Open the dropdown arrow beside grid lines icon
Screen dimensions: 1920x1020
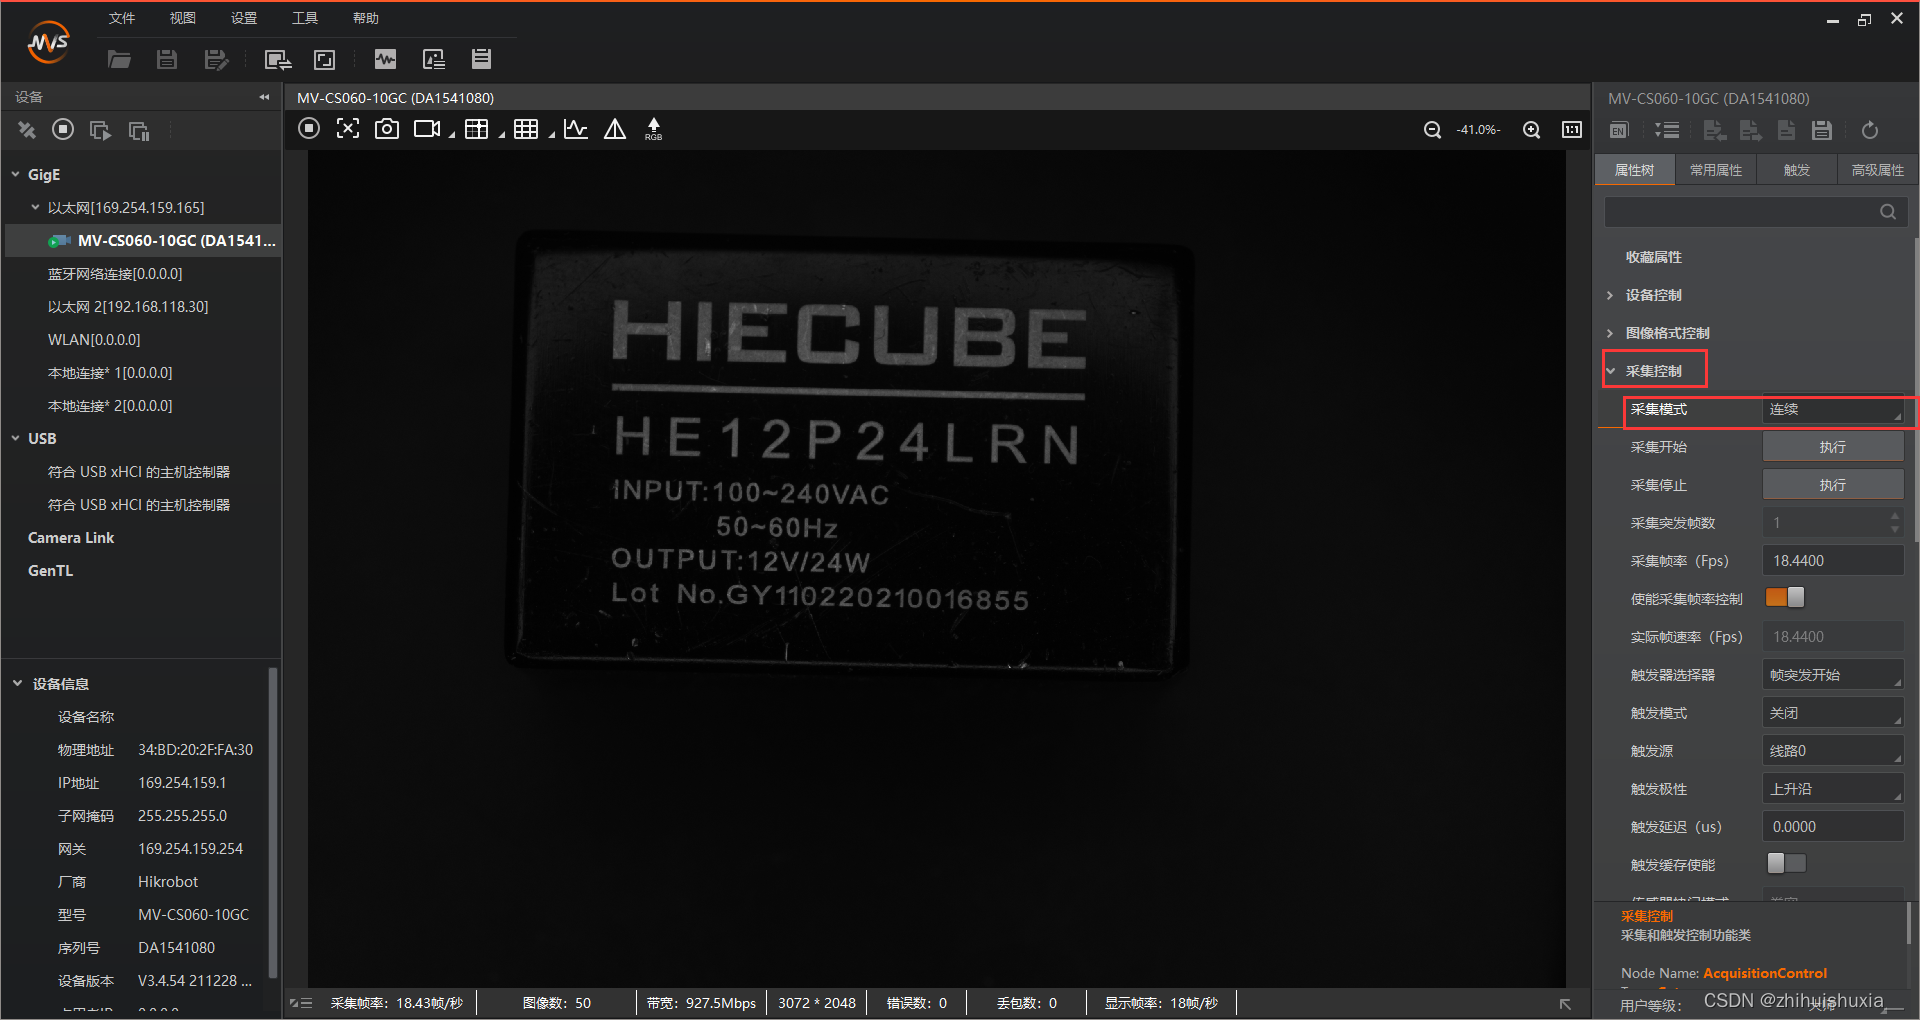pyautogui.click(x=551, y=134)
